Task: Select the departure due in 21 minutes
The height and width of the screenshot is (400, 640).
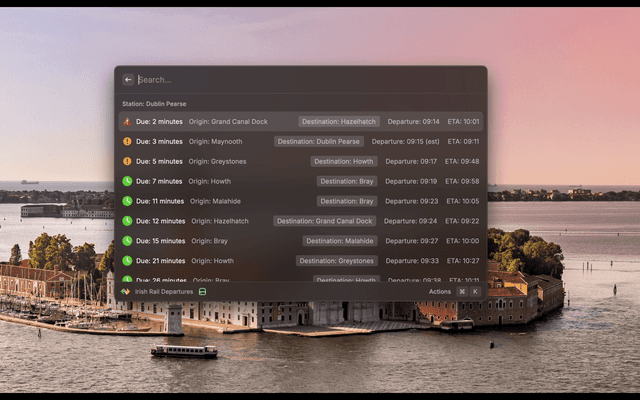Action: click(x=300, y=261)
